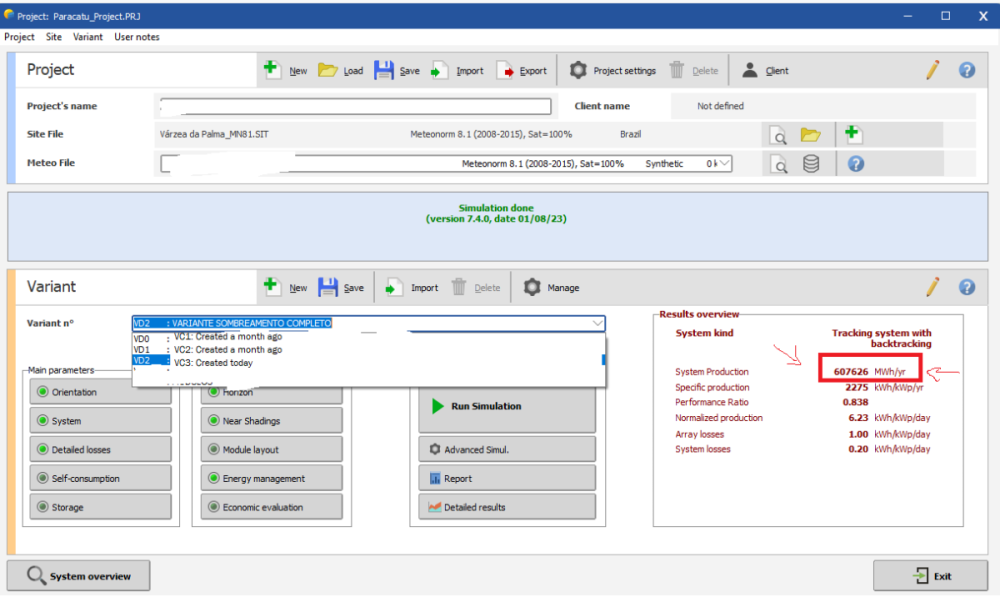Click Run Simulation button

(x=506, y=407)
